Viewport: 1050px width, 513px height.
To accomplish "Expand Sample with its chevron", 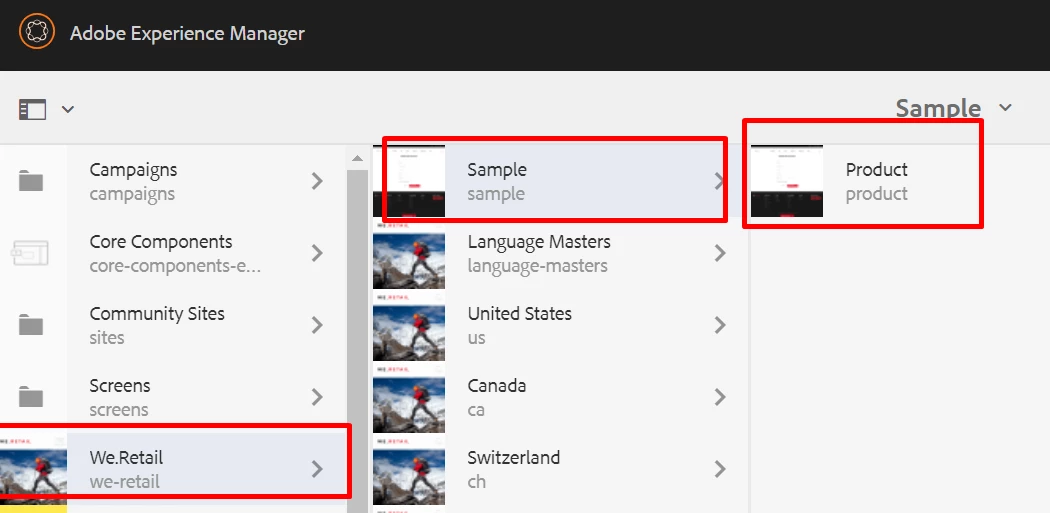I will [x=720, y=181].
